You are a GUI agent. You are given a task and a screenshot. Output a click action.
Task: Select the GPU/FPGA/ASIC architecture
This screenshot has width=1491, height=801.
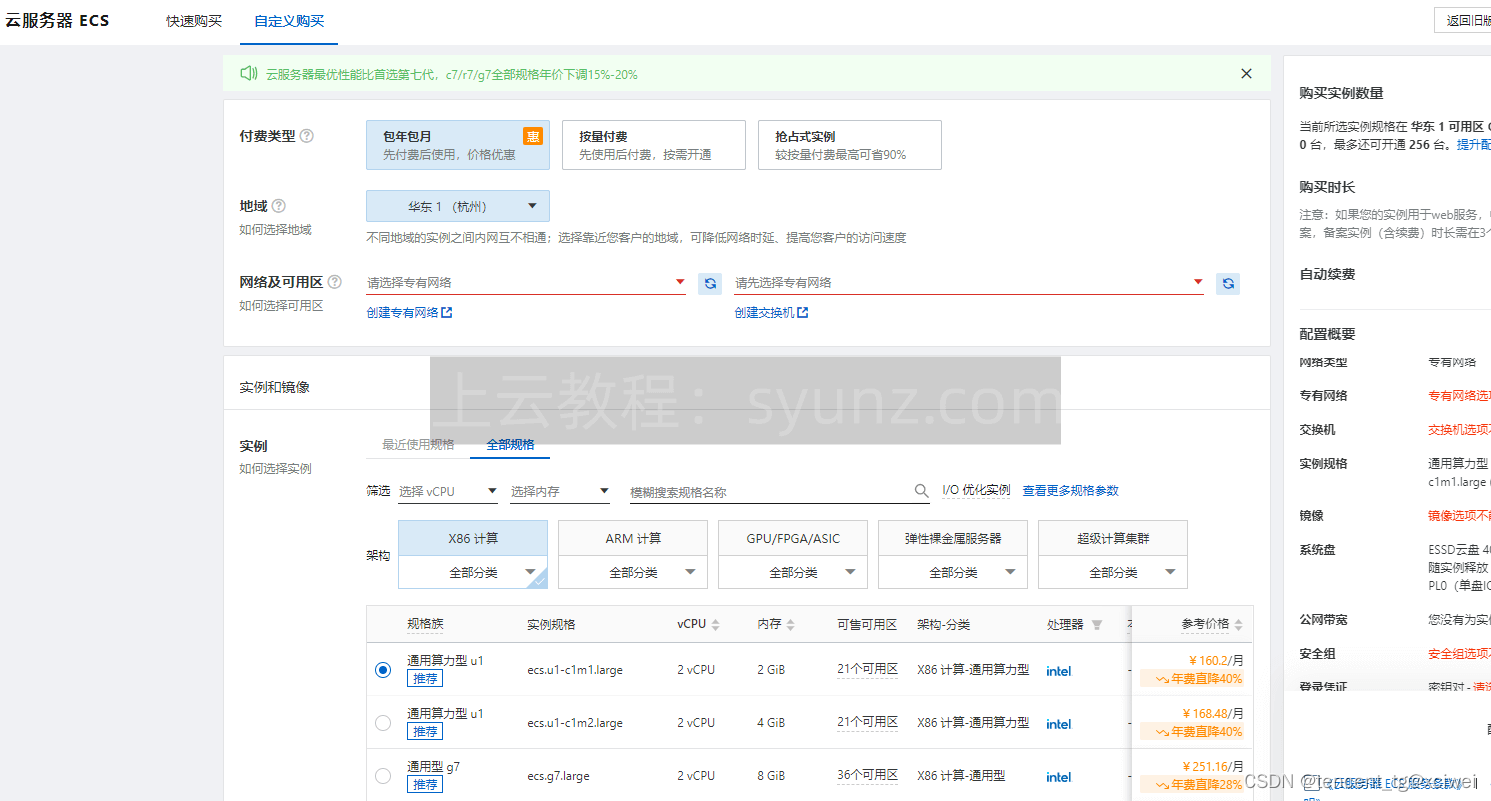coord(793,538)
